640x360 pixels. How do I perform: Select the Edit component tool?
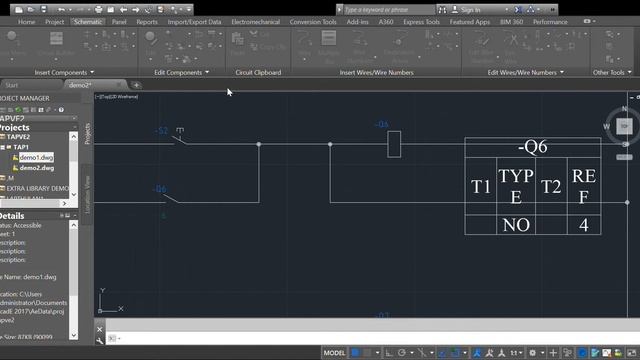(x=150, y=43)
